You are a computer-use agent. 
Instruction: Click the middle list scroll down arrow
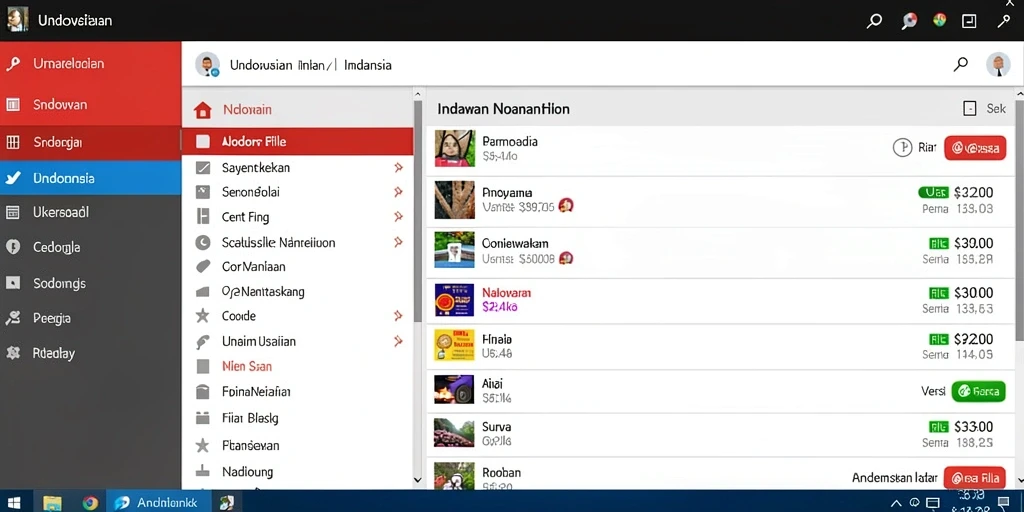tap(418, 481)
